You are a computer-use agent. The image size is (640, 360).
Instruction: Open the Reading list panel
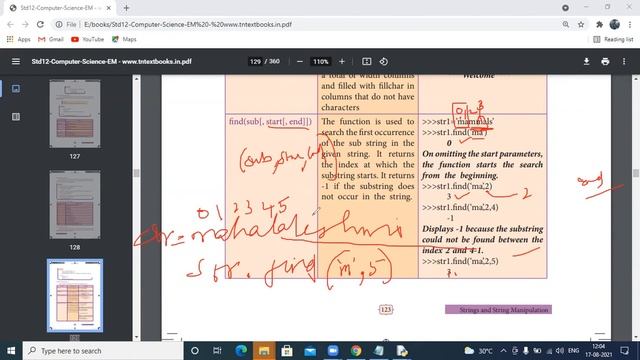tap(613, 39)
